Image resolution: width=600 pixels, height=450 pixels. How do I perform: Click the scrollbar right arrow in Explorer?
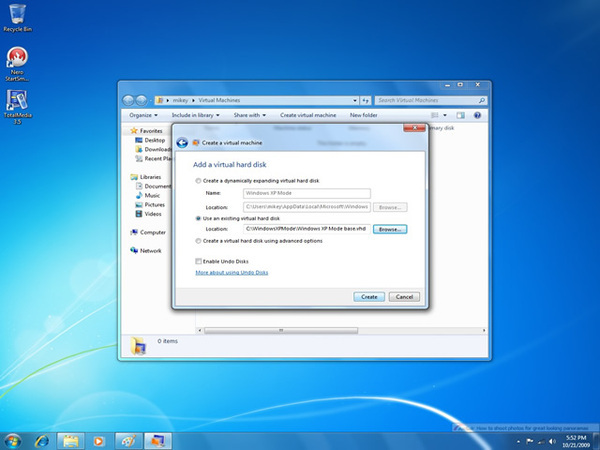point(484,330)
